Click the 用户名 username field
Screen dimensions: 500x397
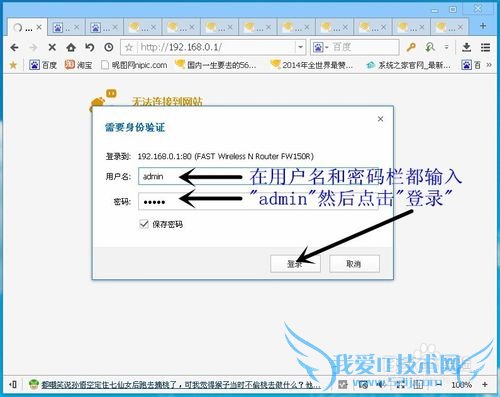[x=259, y=176]
